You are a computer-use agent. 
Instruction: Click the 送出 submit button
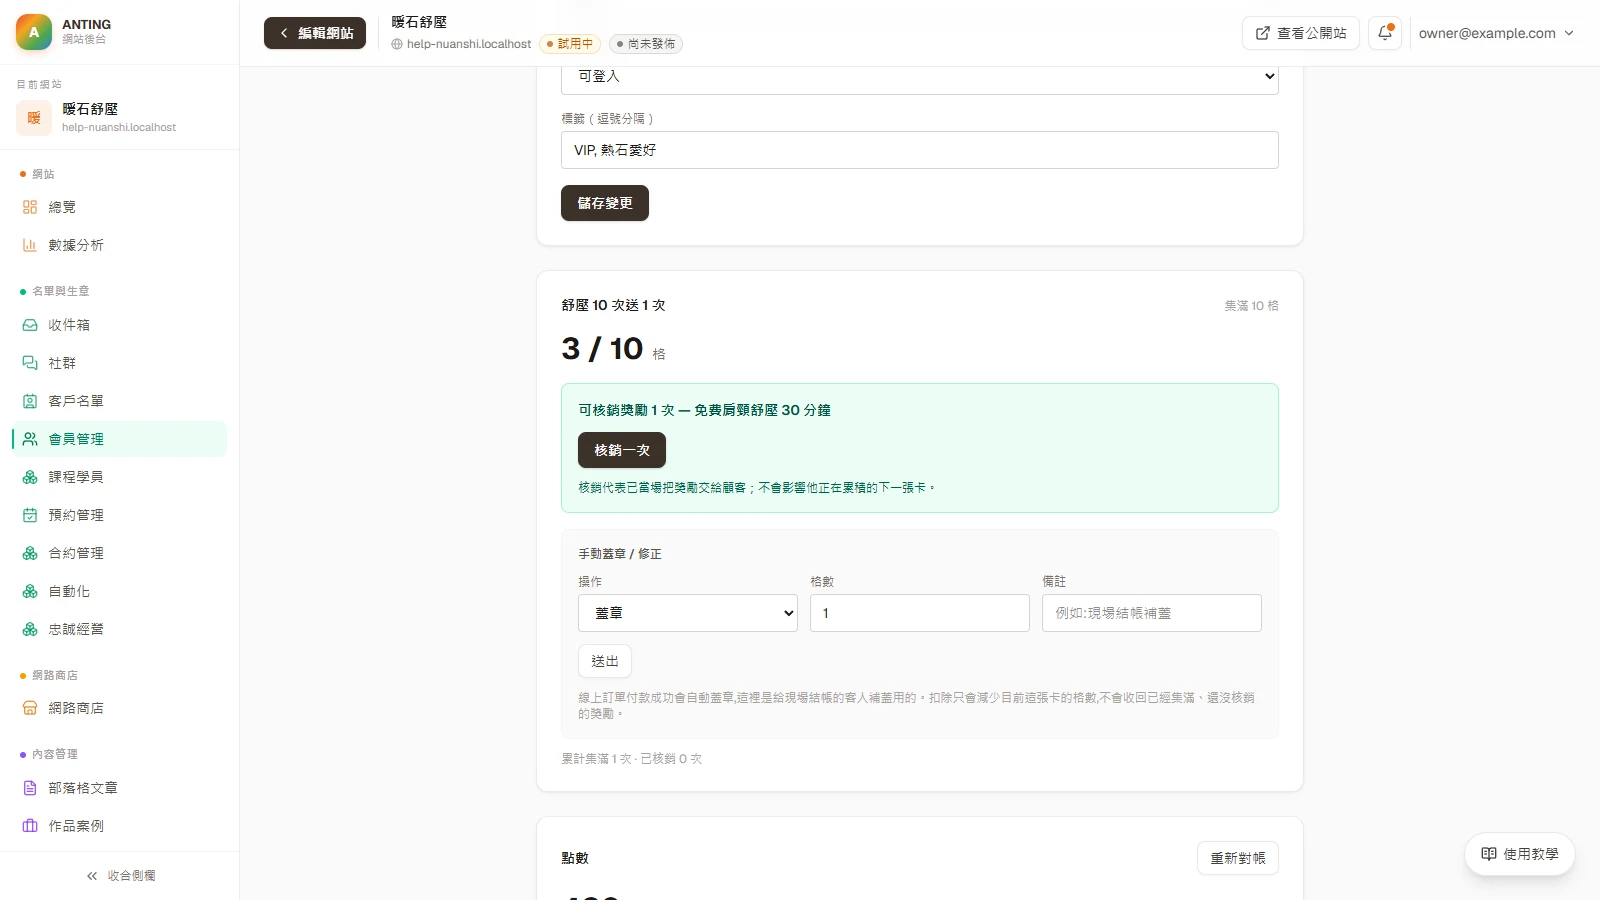click(605, 661)
